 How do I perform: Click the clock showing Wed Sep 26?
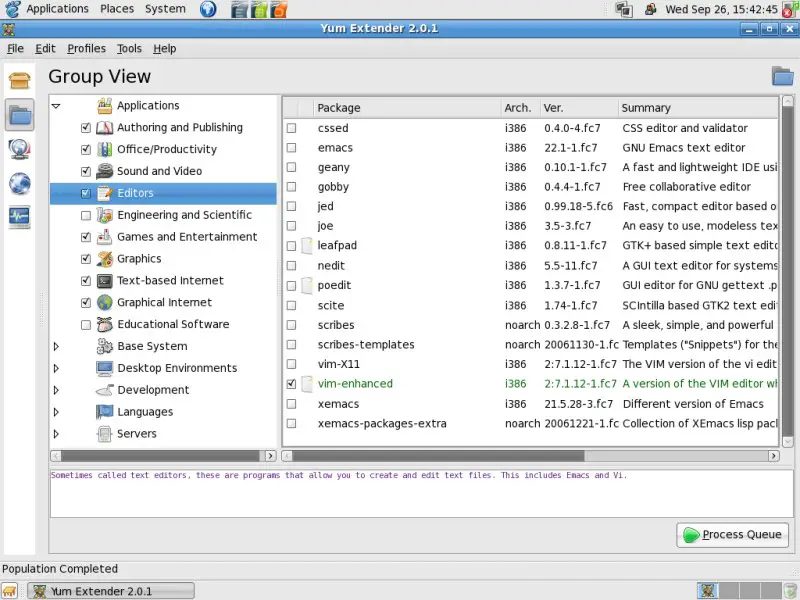tap(721, 9)
